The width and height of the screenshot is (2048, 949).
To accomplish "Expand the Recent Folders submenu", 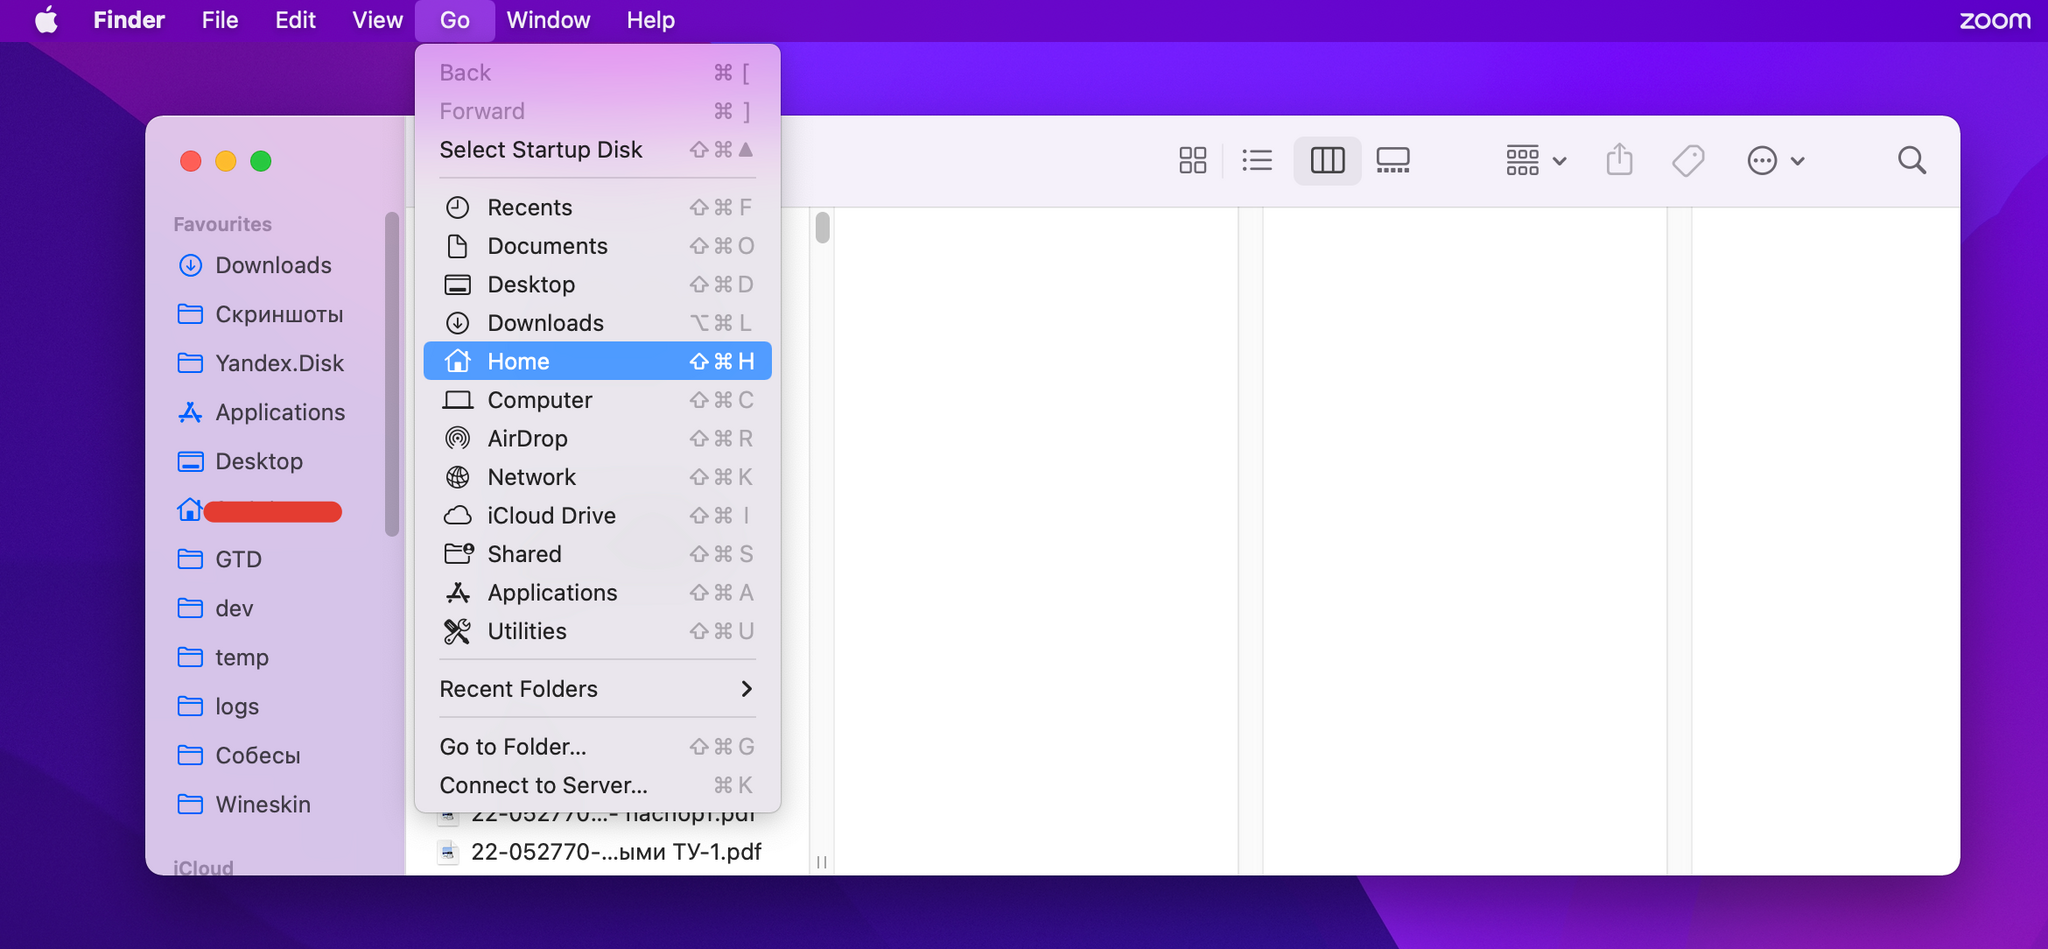I will coord(597,689).
